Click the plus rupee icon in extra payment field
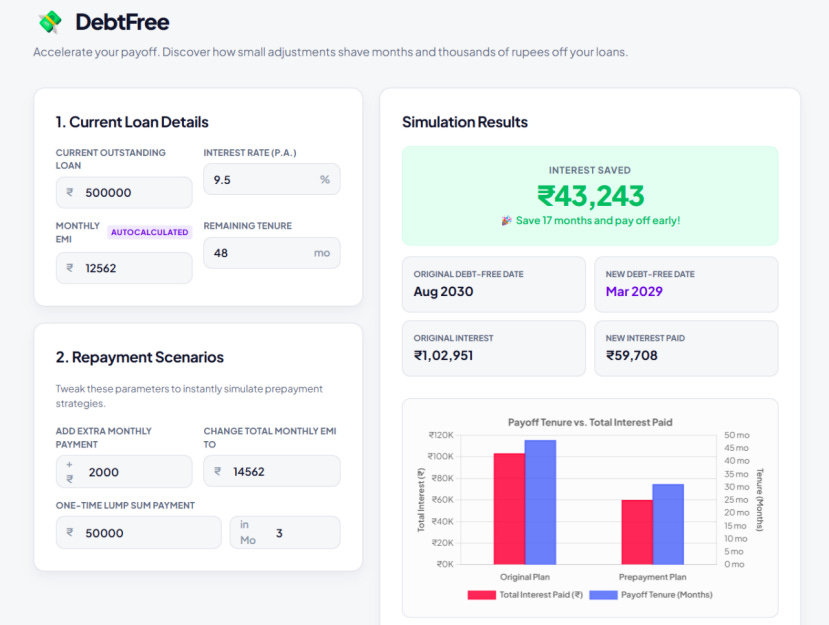Viewport: 829px width, 625px height. point(69,472)
